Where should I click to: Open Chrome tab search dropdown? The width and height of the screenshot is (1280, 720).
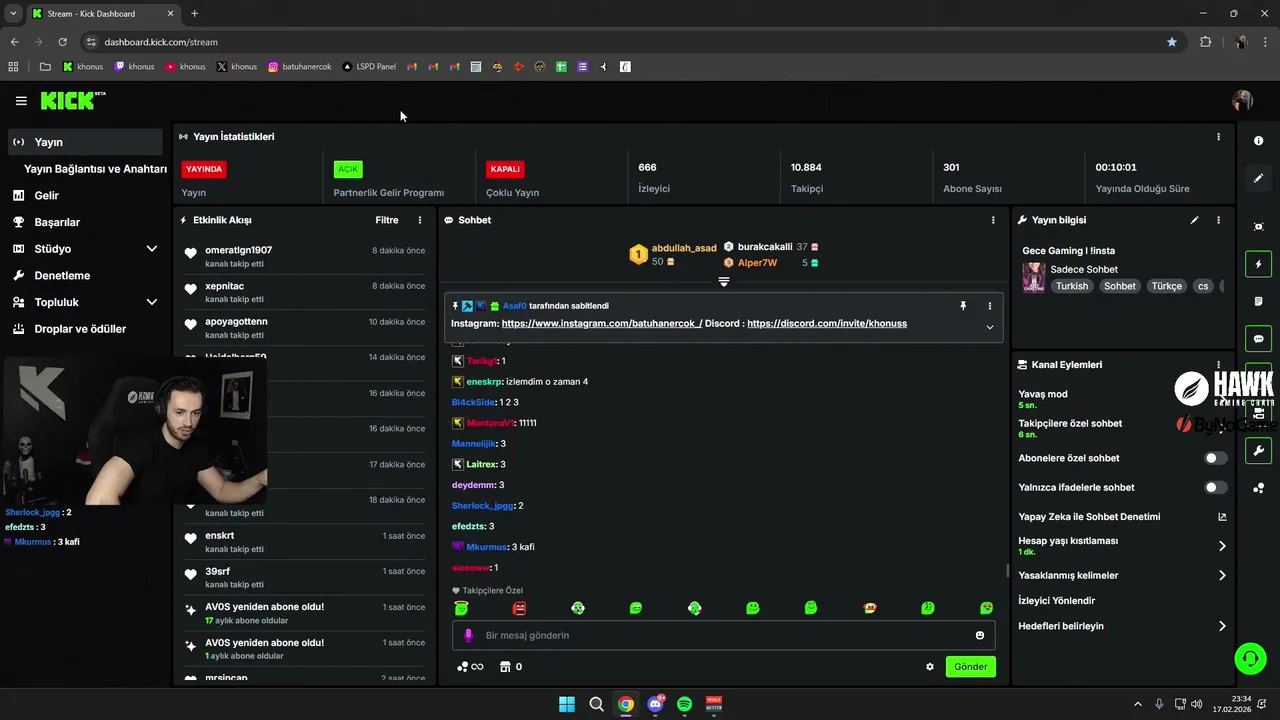click(13, 13)
